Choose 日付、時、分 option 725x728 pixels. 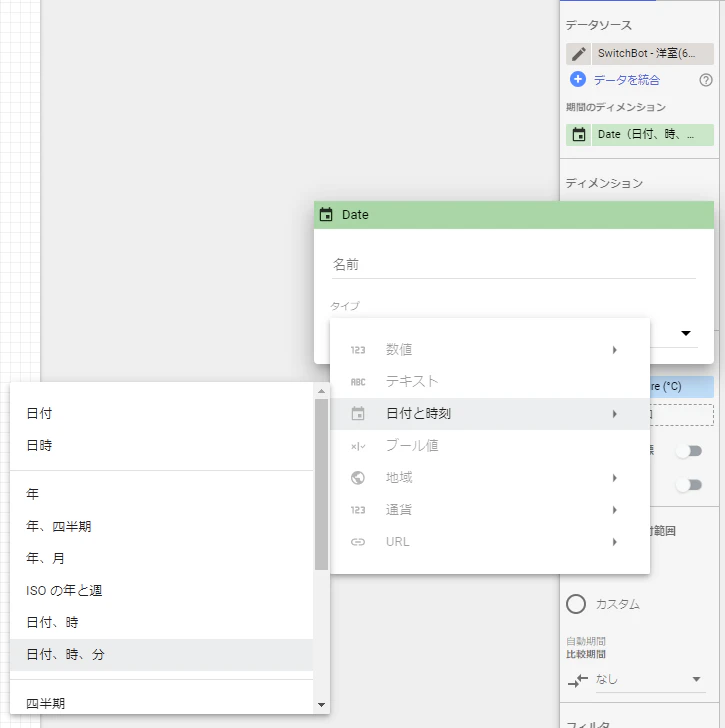tap(162, 655)
